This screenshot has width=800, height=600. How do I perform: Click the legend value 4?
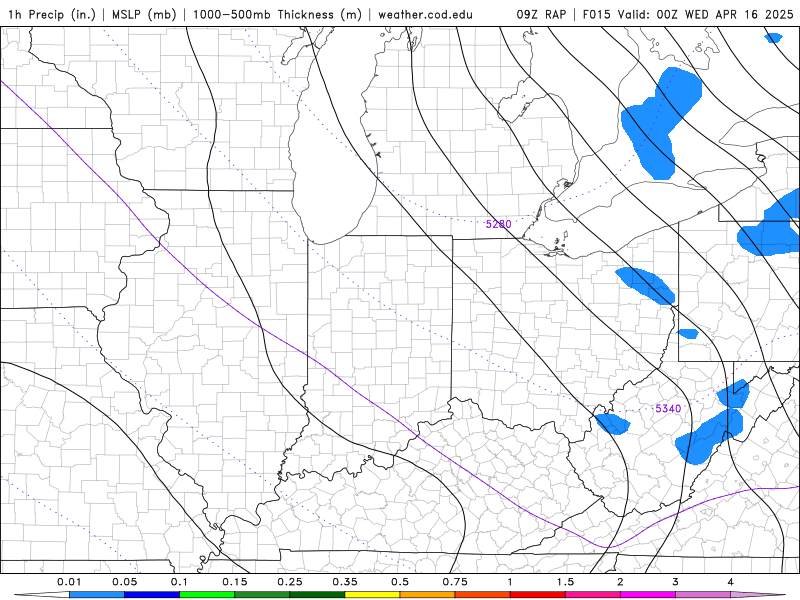(x=731, y=582)
